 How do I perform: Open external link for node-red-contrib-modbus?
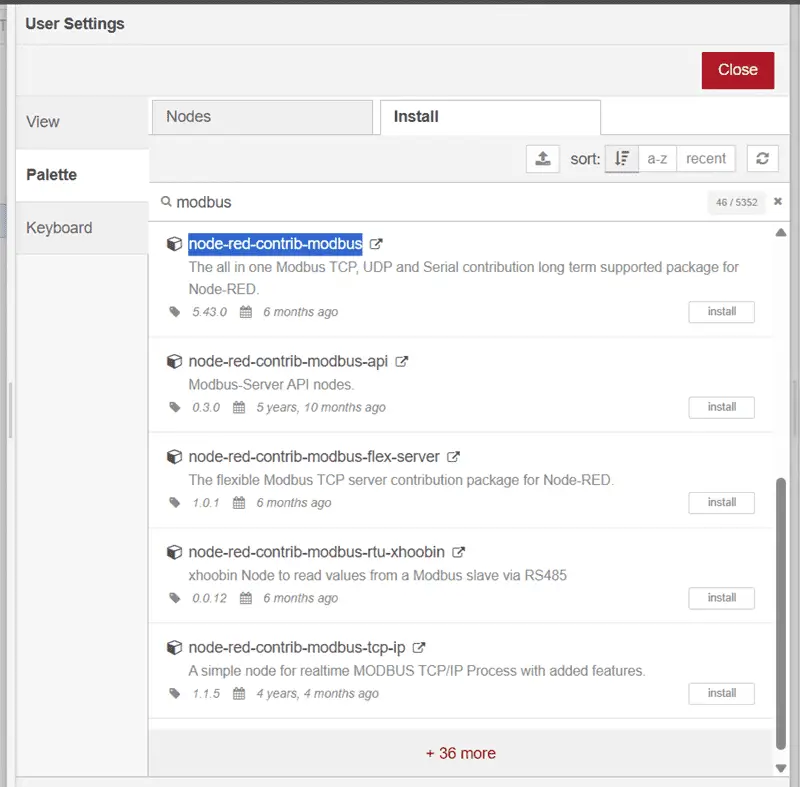tap(376, 244)
